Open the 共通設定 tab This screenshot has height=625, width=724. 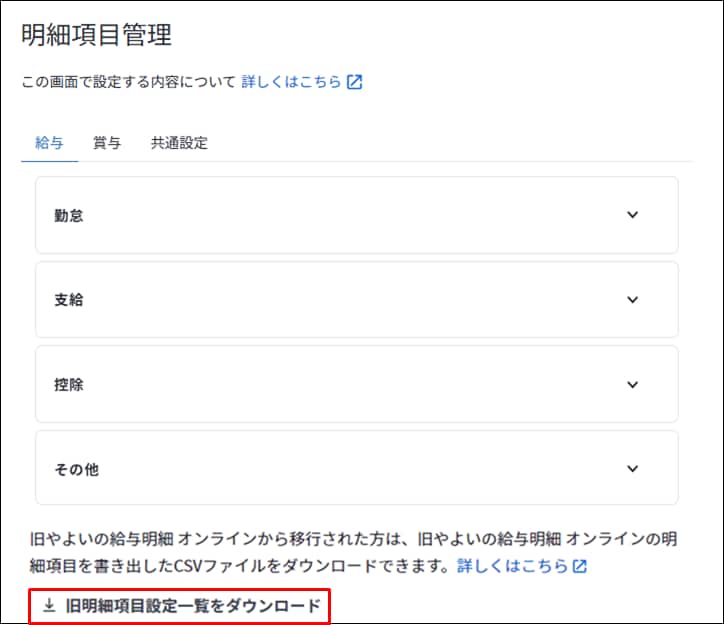click(x=179, y=143)
